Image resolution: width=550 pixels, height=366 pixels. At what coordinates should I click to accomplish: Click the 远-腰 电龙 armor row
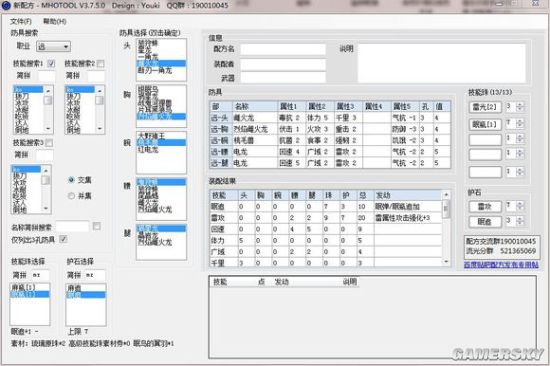point(330,152)
